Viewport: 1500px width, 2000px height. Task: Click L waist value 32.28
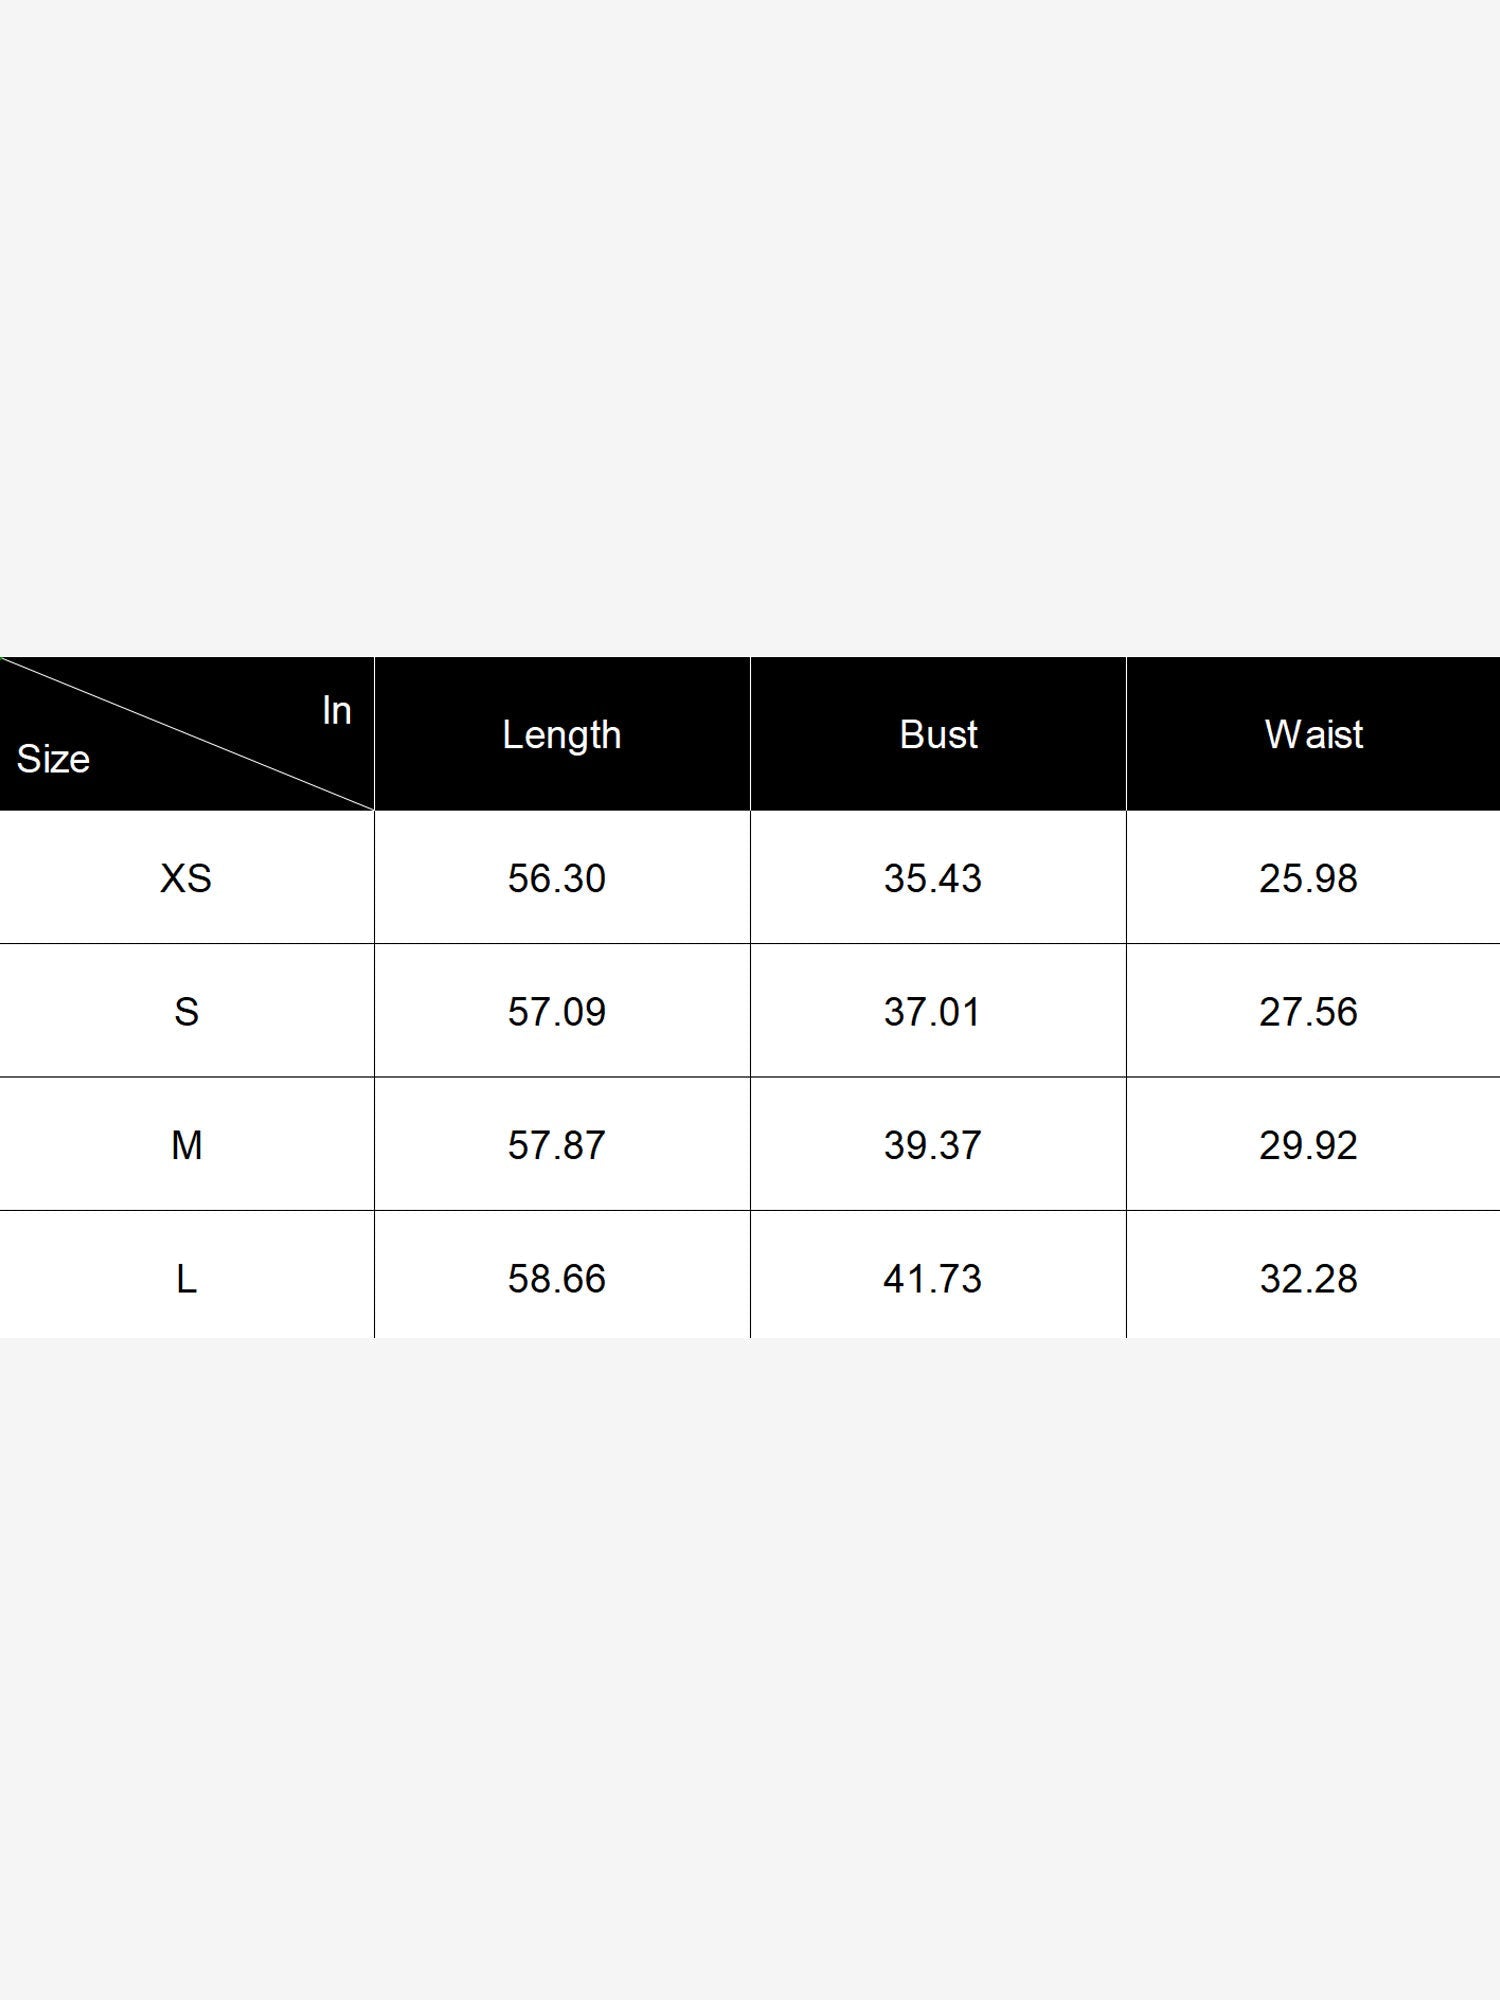pos(1308,1279)
